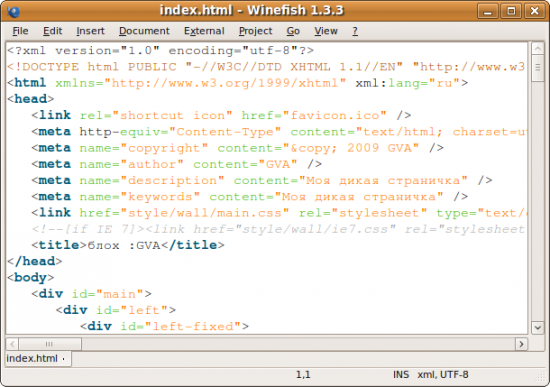The width and height of the screenshot is (550, 387).
Task: Click the vertical scrollbar thumb
Action: tap(537, 68)
